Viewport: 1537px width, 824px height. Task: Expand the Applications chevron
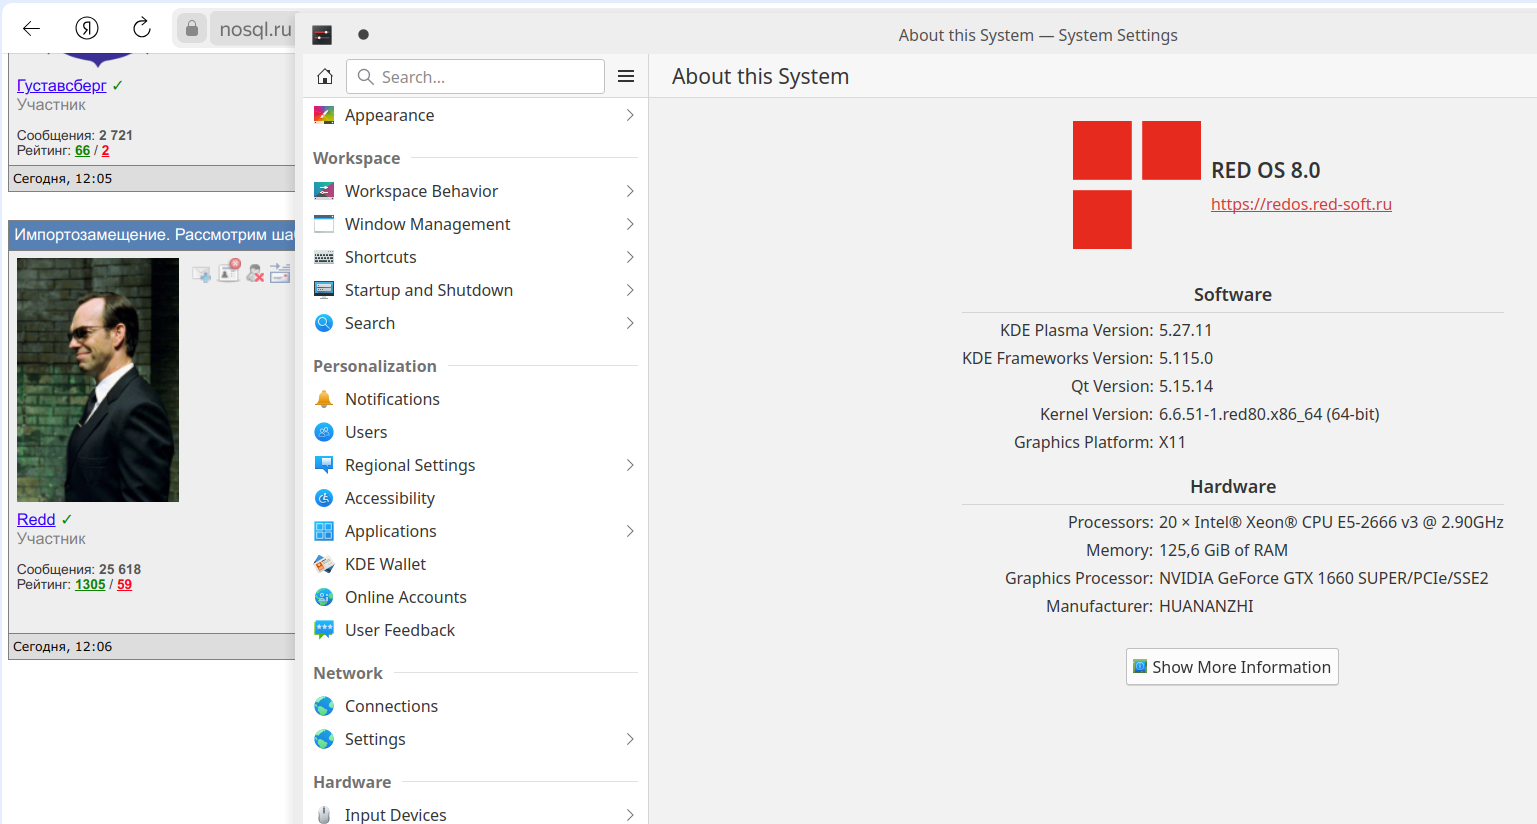pos(630,531)
